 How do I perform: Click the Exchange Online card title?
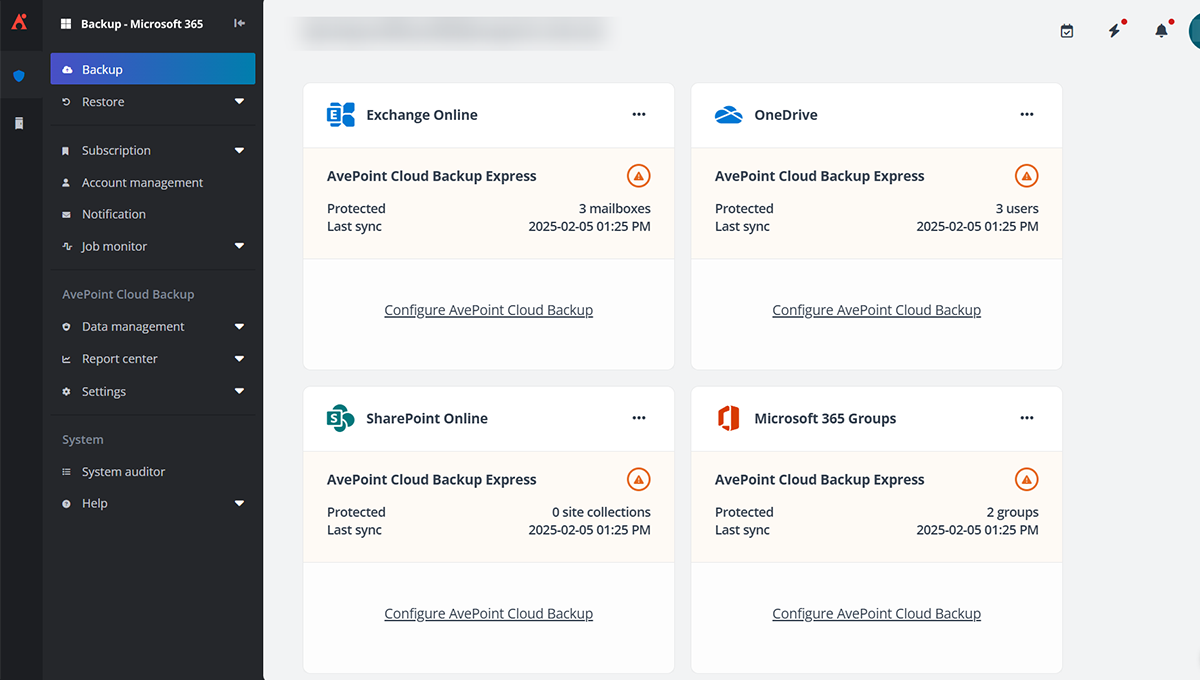tap(422, 115)
